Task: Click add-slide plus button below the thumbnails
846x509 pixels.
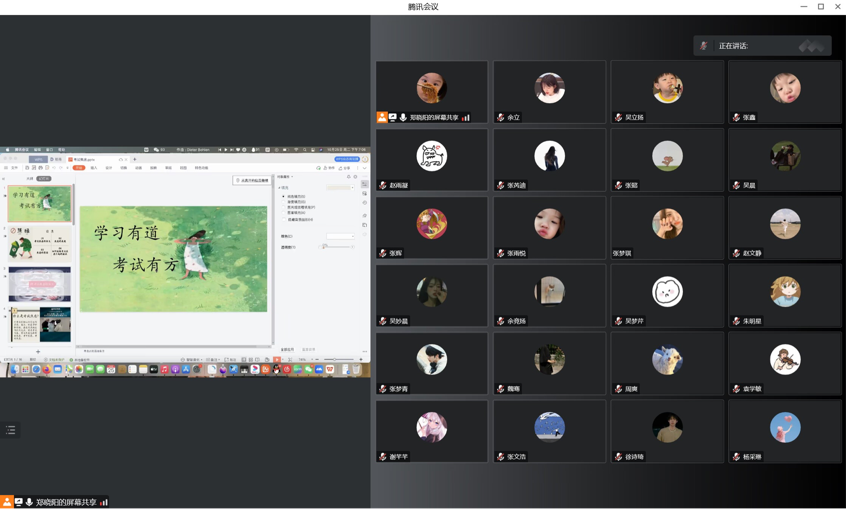Action: [x=38, y=351]
